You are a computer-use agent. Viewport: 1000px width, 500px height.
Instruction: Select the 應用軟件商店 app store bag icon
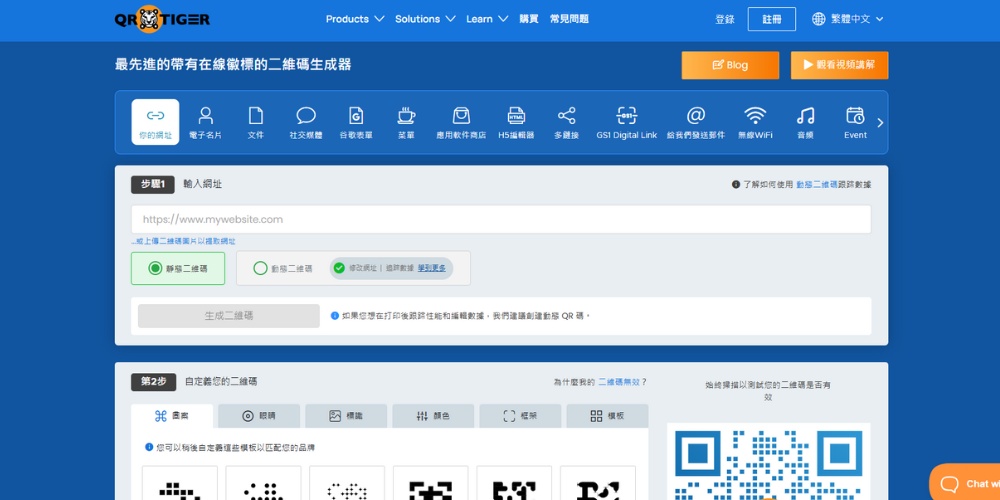461,115
